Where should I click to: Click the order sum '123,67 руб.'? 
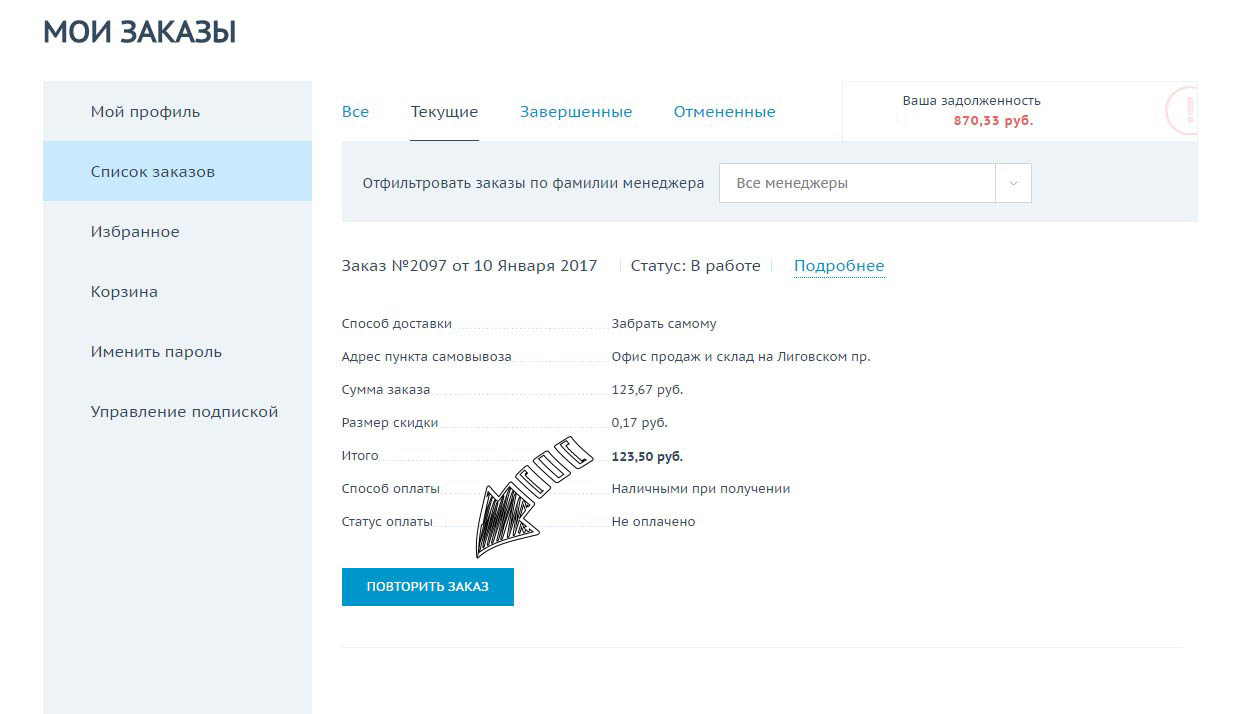click(x=647, y=390)
